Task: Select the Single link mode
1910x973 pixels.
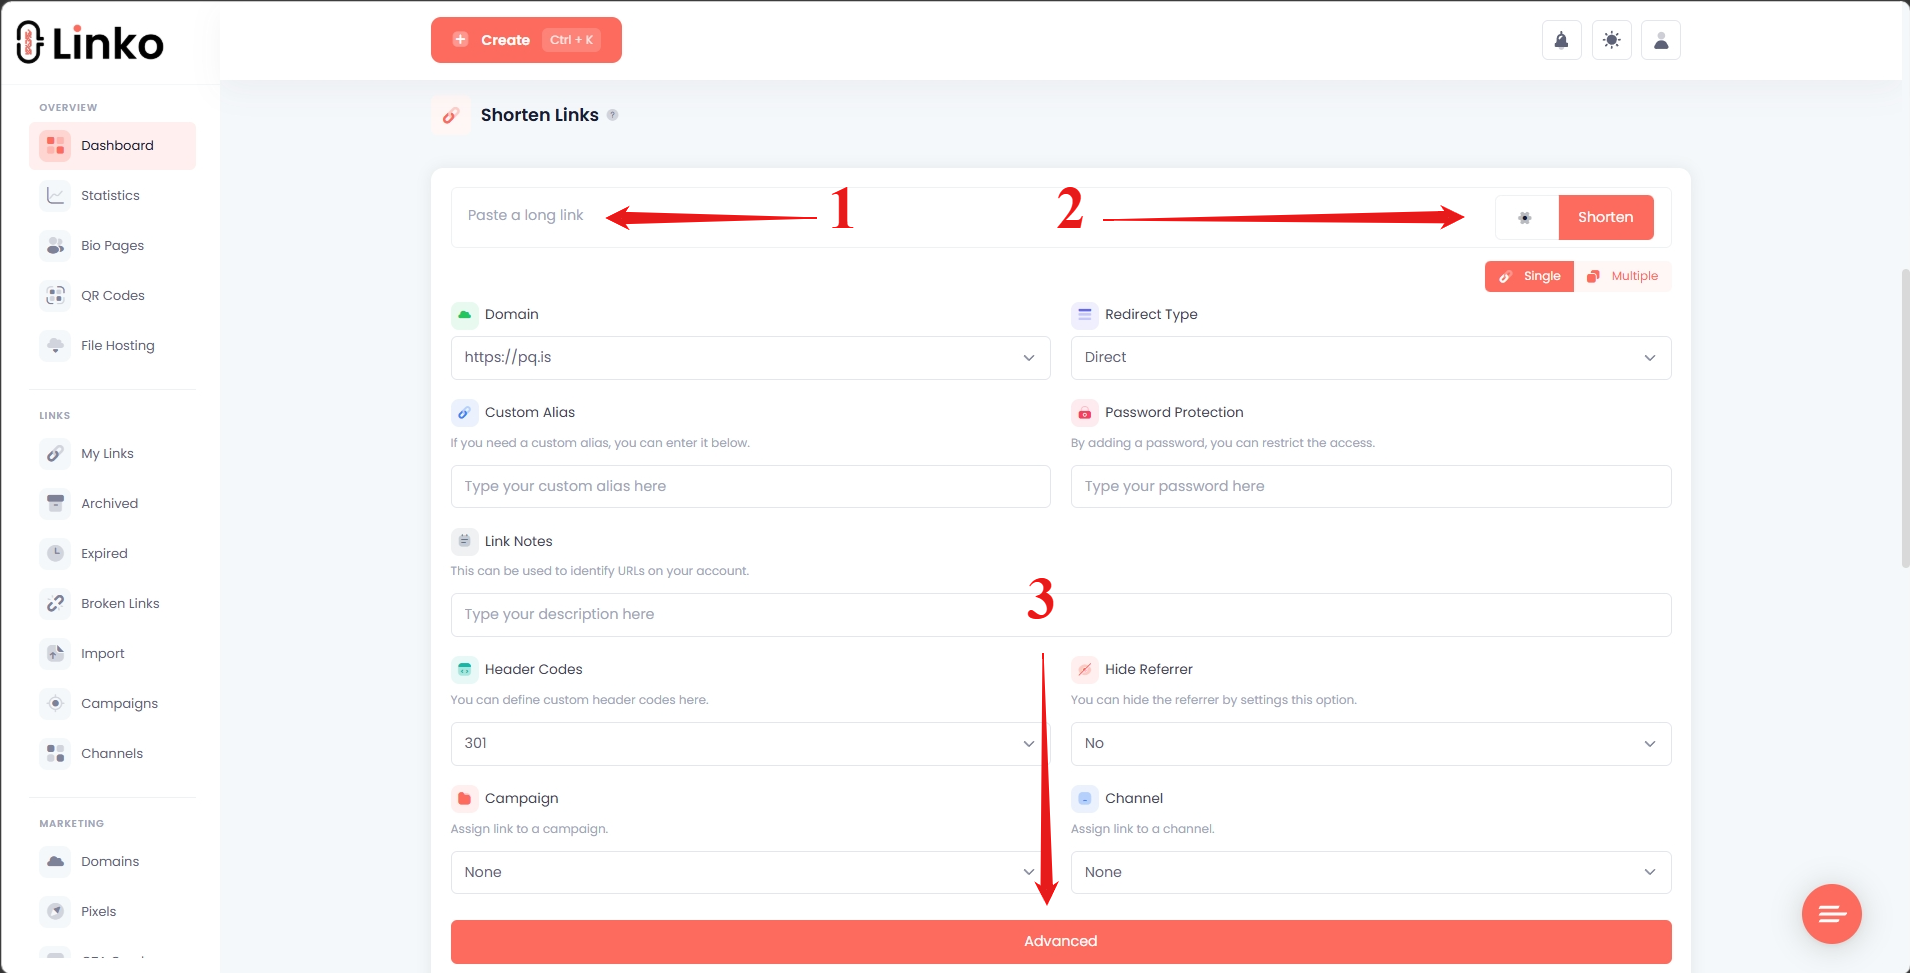Action: click(1530, 276)
